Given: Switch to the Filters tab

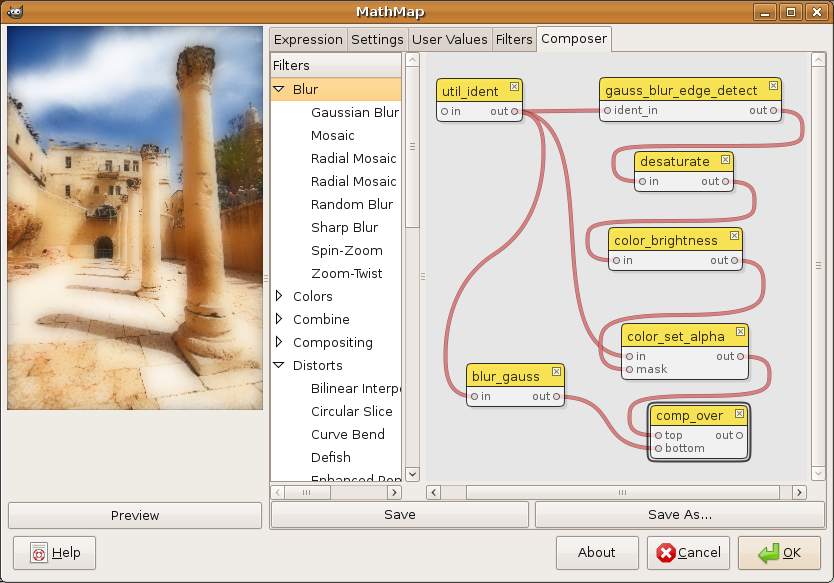Looking at the screenshot, I should pos(514,40).
